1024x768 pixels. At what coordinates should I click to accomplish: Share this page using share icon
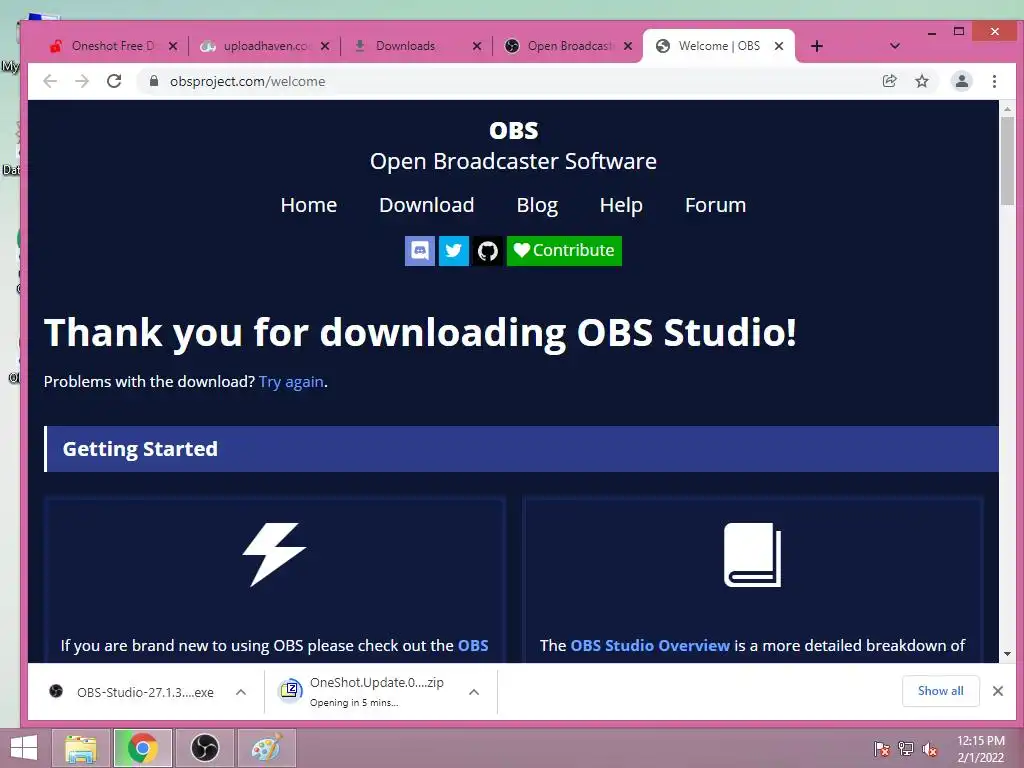[889, 81]
